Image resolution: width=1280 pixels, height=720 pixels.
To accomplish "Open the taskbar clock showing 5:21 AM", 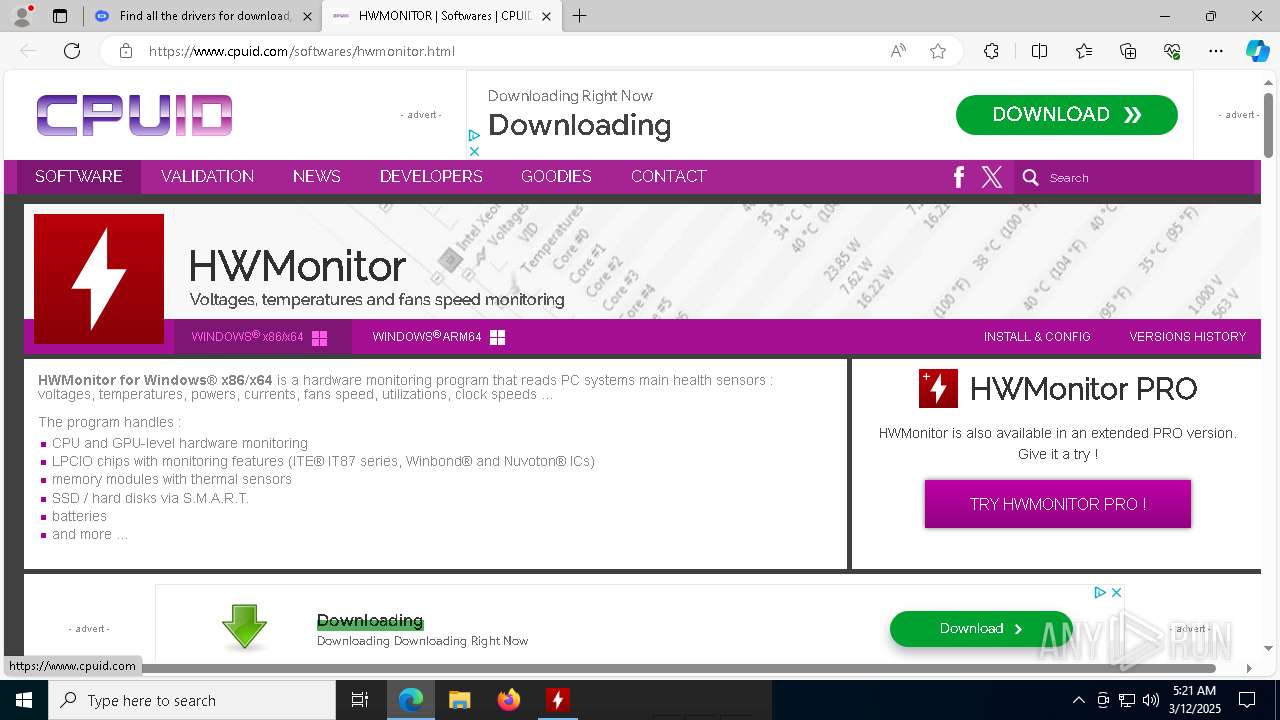I will pyautogui.click(x=1194, y=700).
